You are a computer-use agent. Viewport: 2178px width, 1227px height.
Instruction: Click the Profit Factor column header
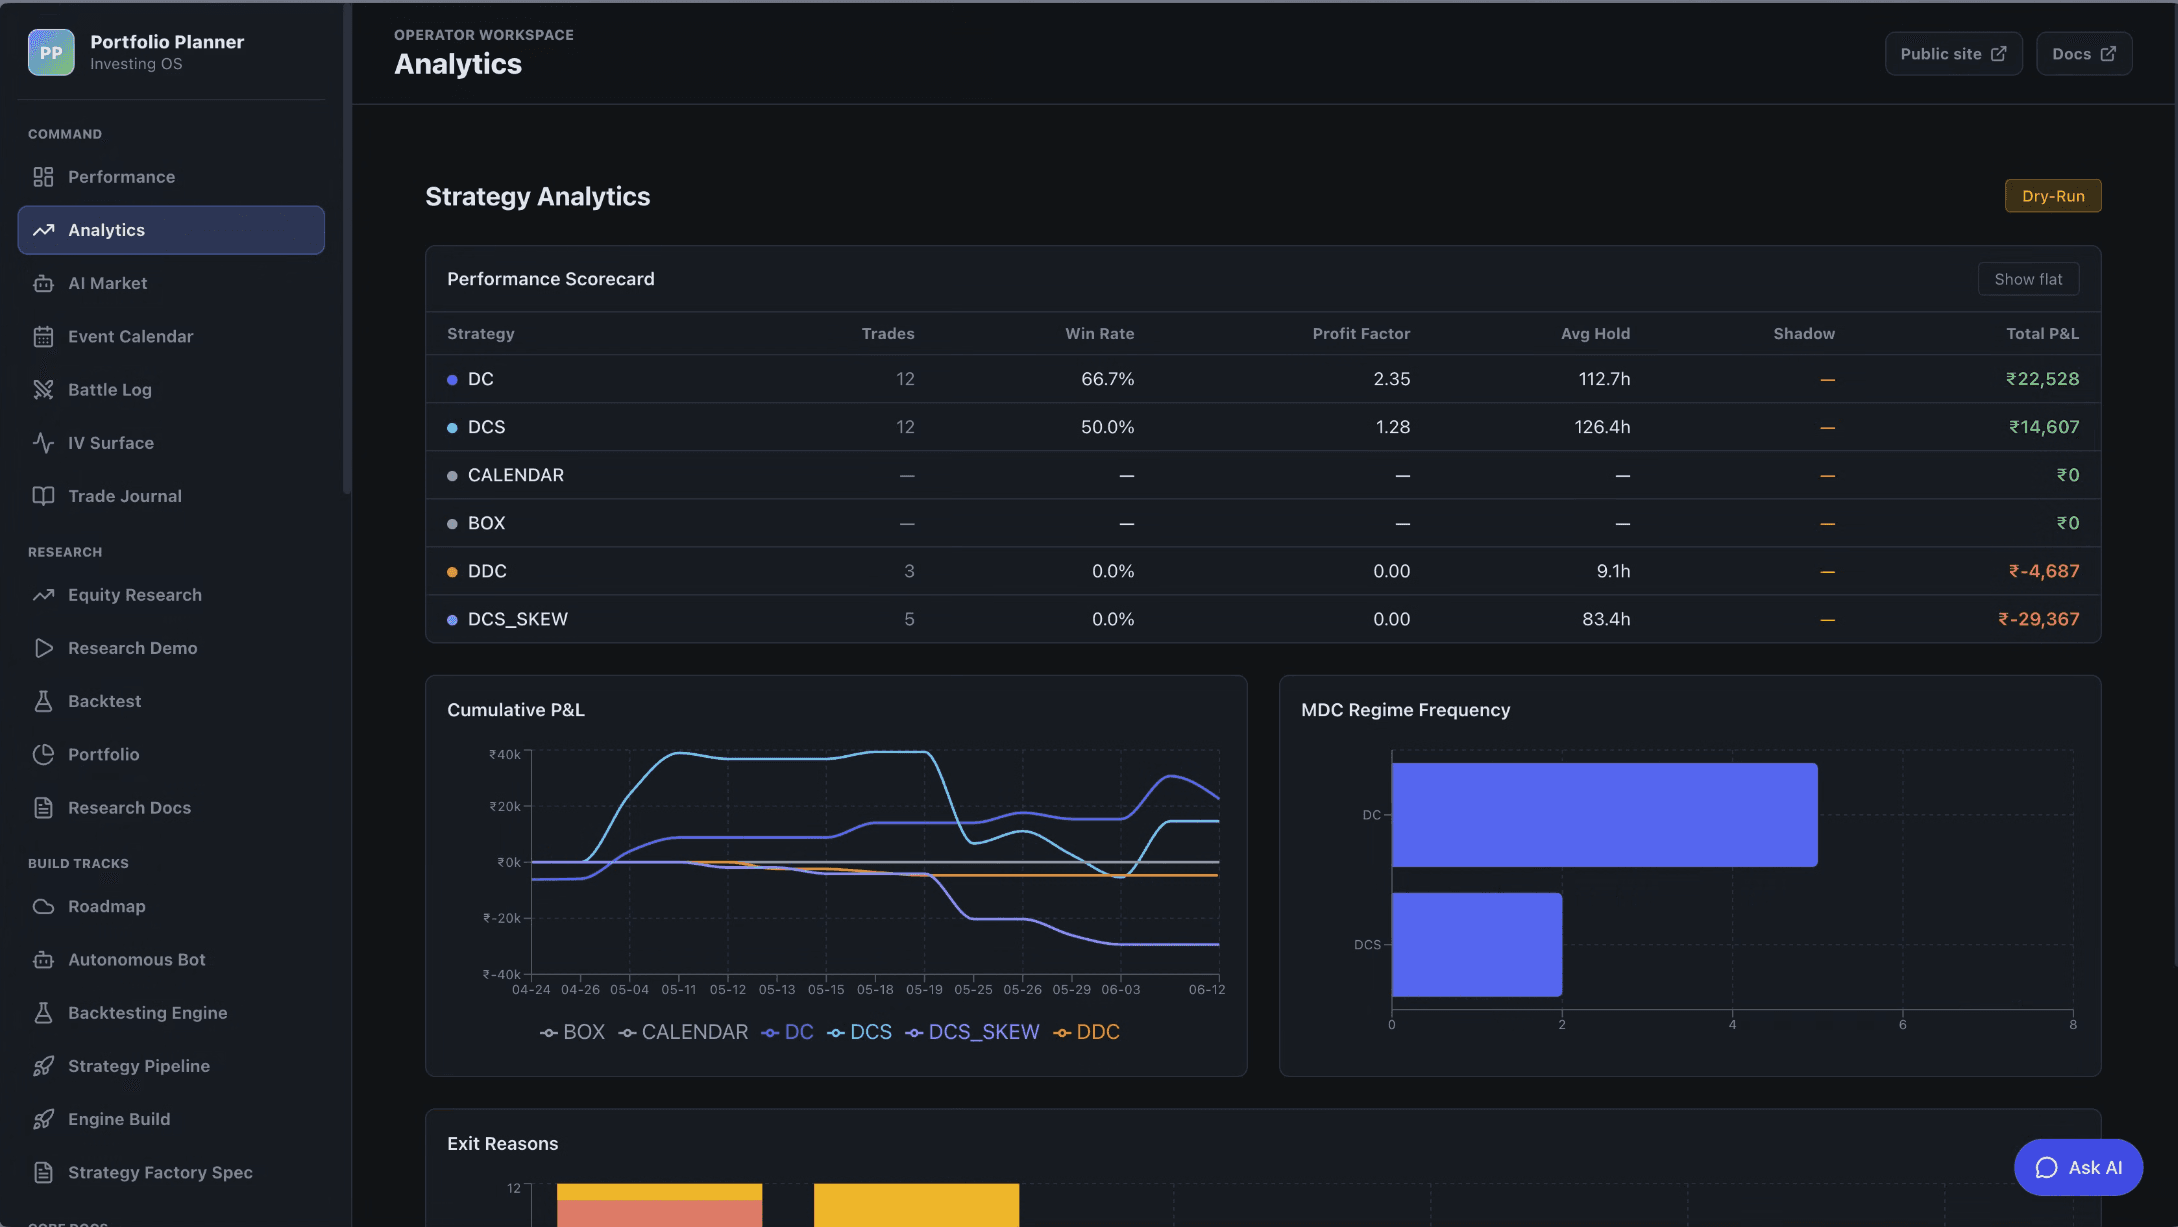[1361, 333]
